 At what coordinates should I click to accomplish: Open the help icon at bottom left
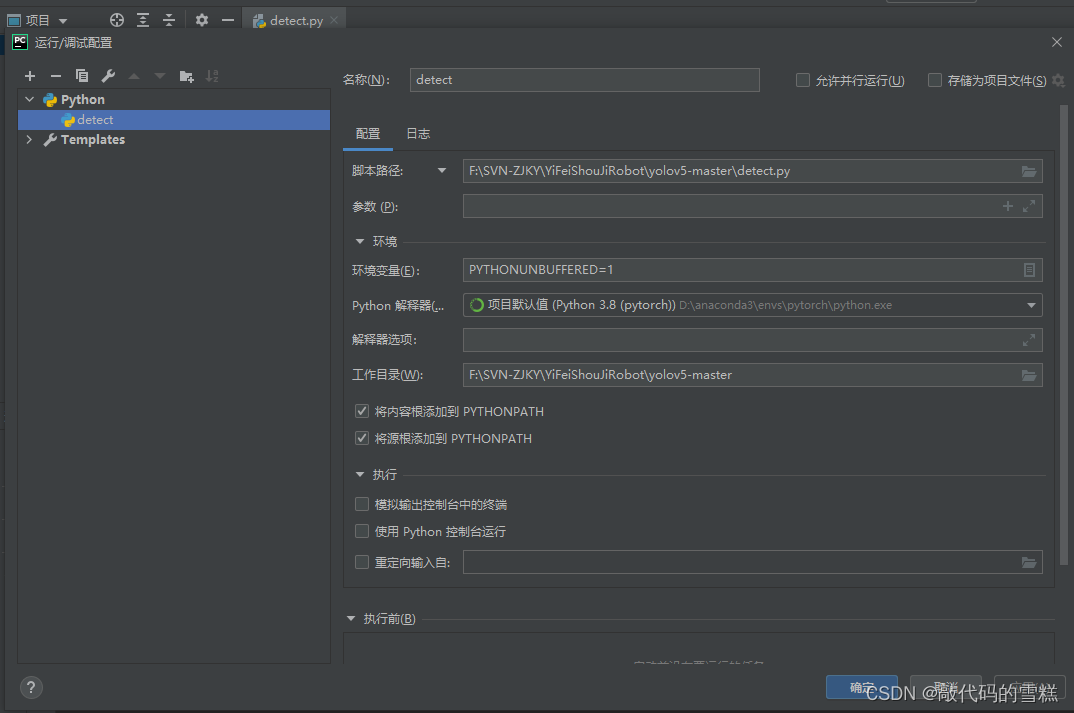tap(30, 687)
